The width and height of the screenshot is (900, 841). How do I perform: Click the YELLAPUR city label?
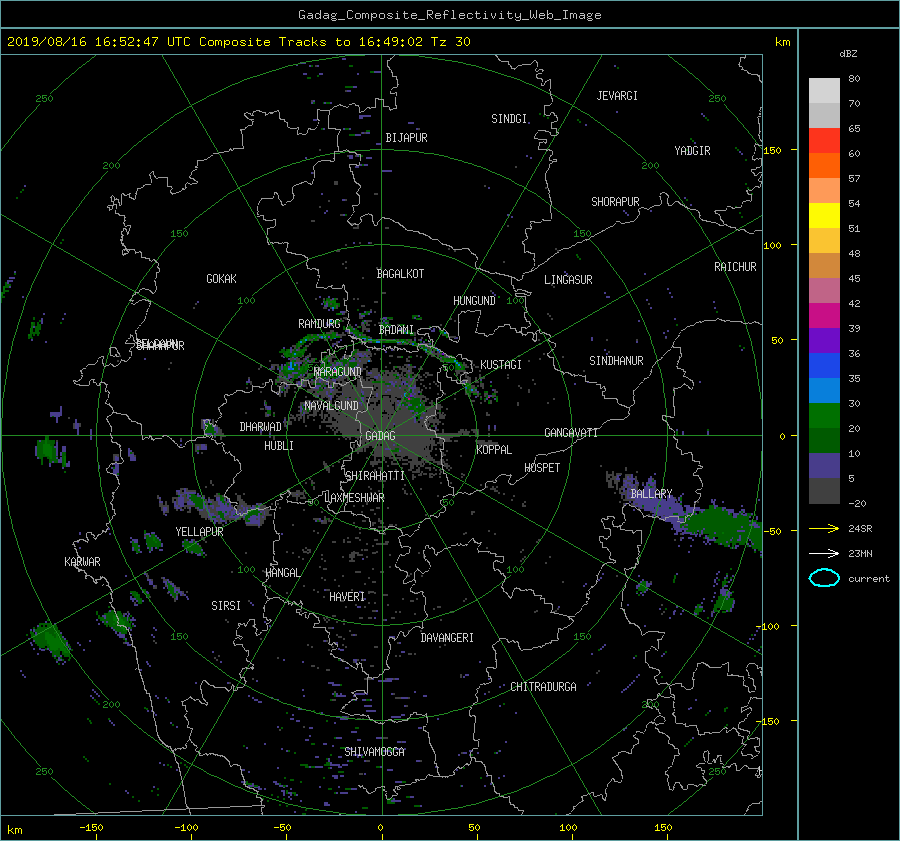(199, 532)
